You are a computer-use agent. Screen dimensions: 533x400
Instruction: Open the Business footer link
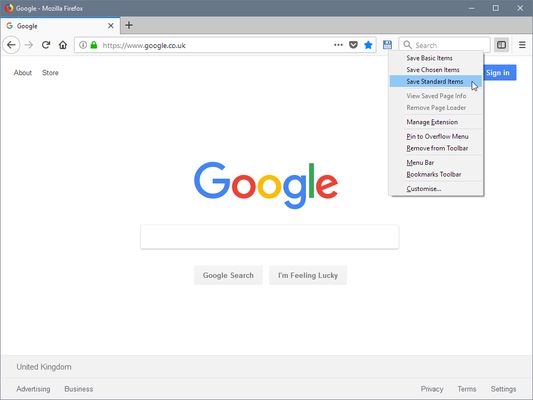coord(79,389)
